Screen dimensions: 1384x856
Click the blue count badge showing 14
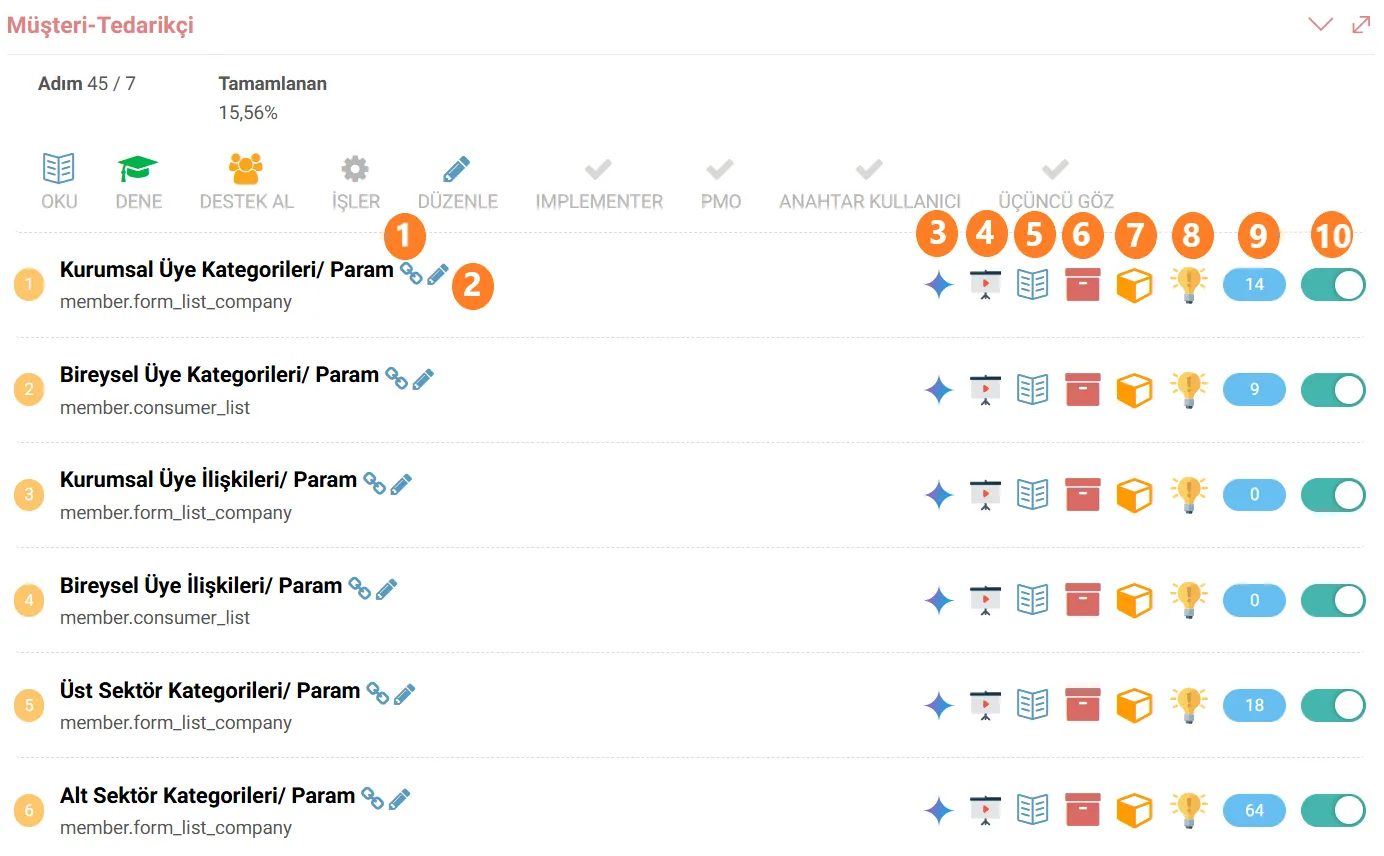point(1254,285)
